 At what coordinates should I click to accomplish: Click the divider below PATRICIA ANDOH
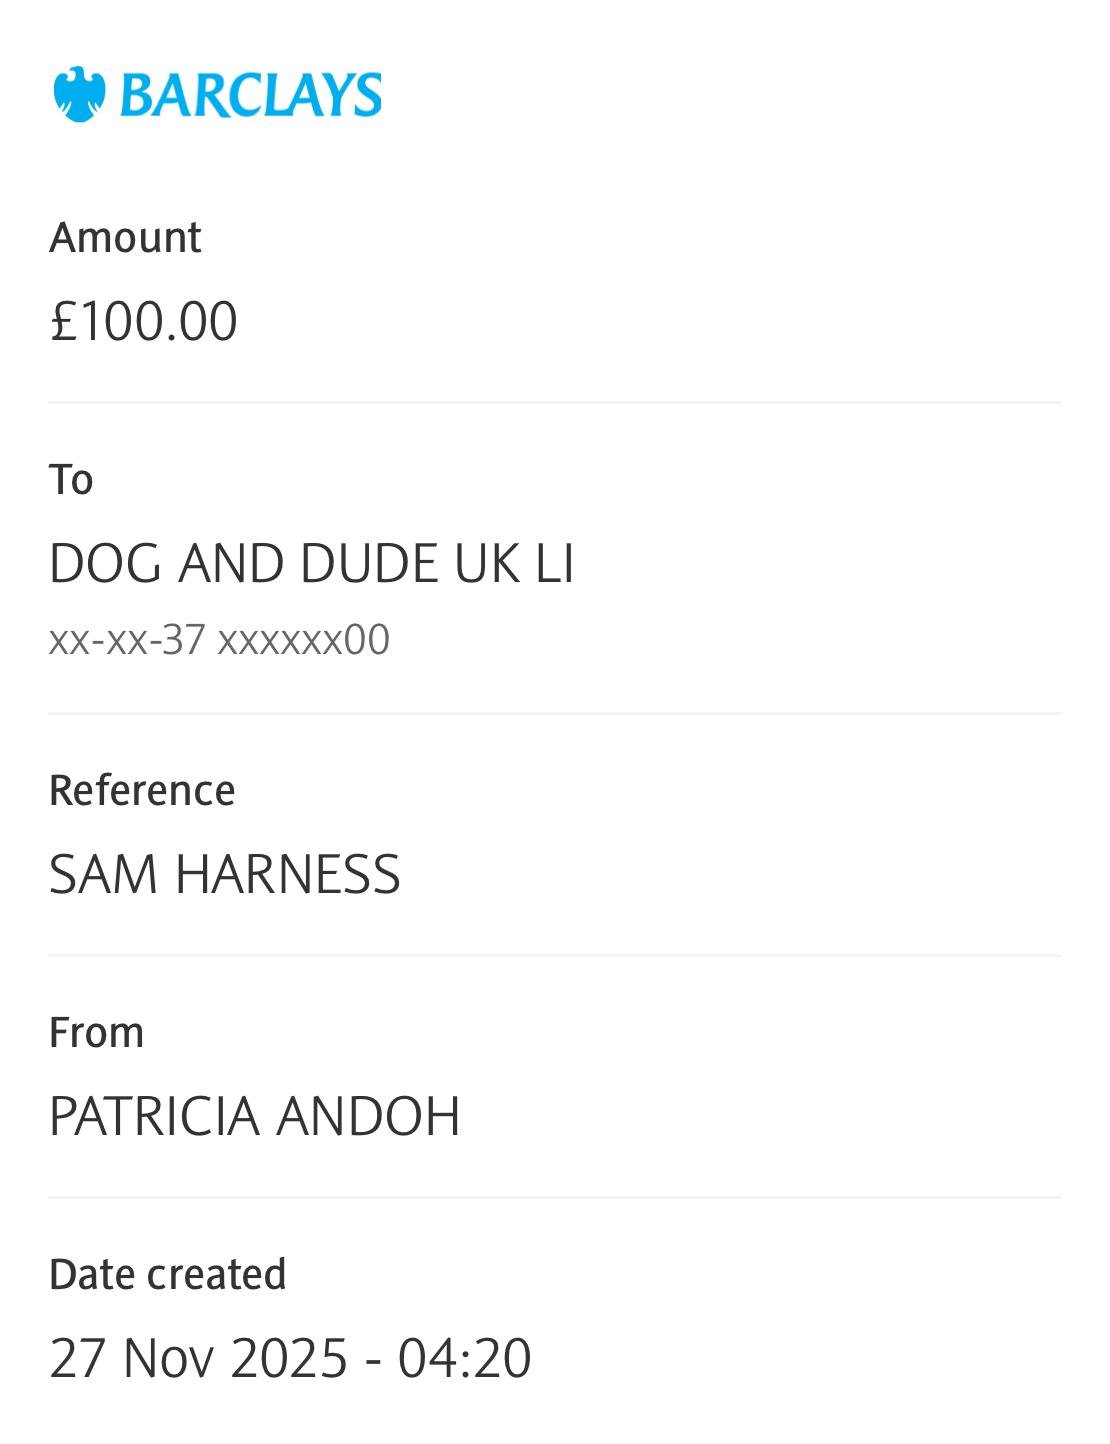(x=555, y=1197)
